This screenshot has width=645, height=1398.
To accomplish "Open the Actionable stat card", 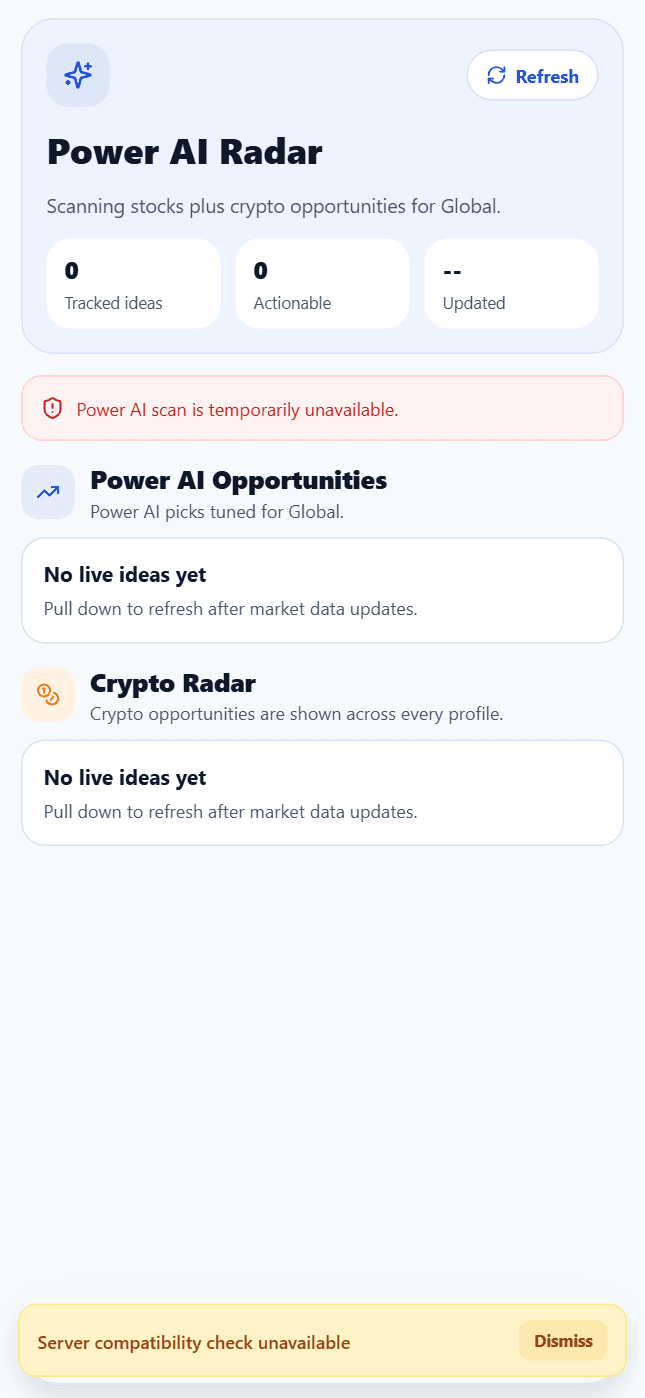I will (x=322, y=284).
